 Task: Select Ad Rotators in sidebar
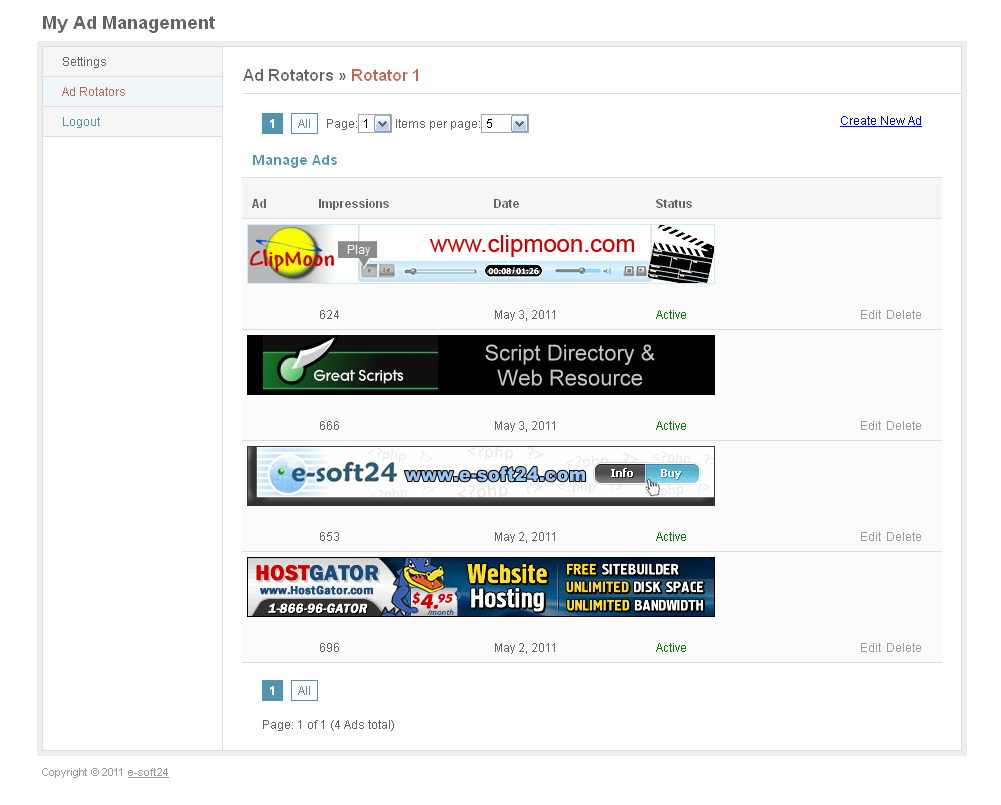coord(93,92)
